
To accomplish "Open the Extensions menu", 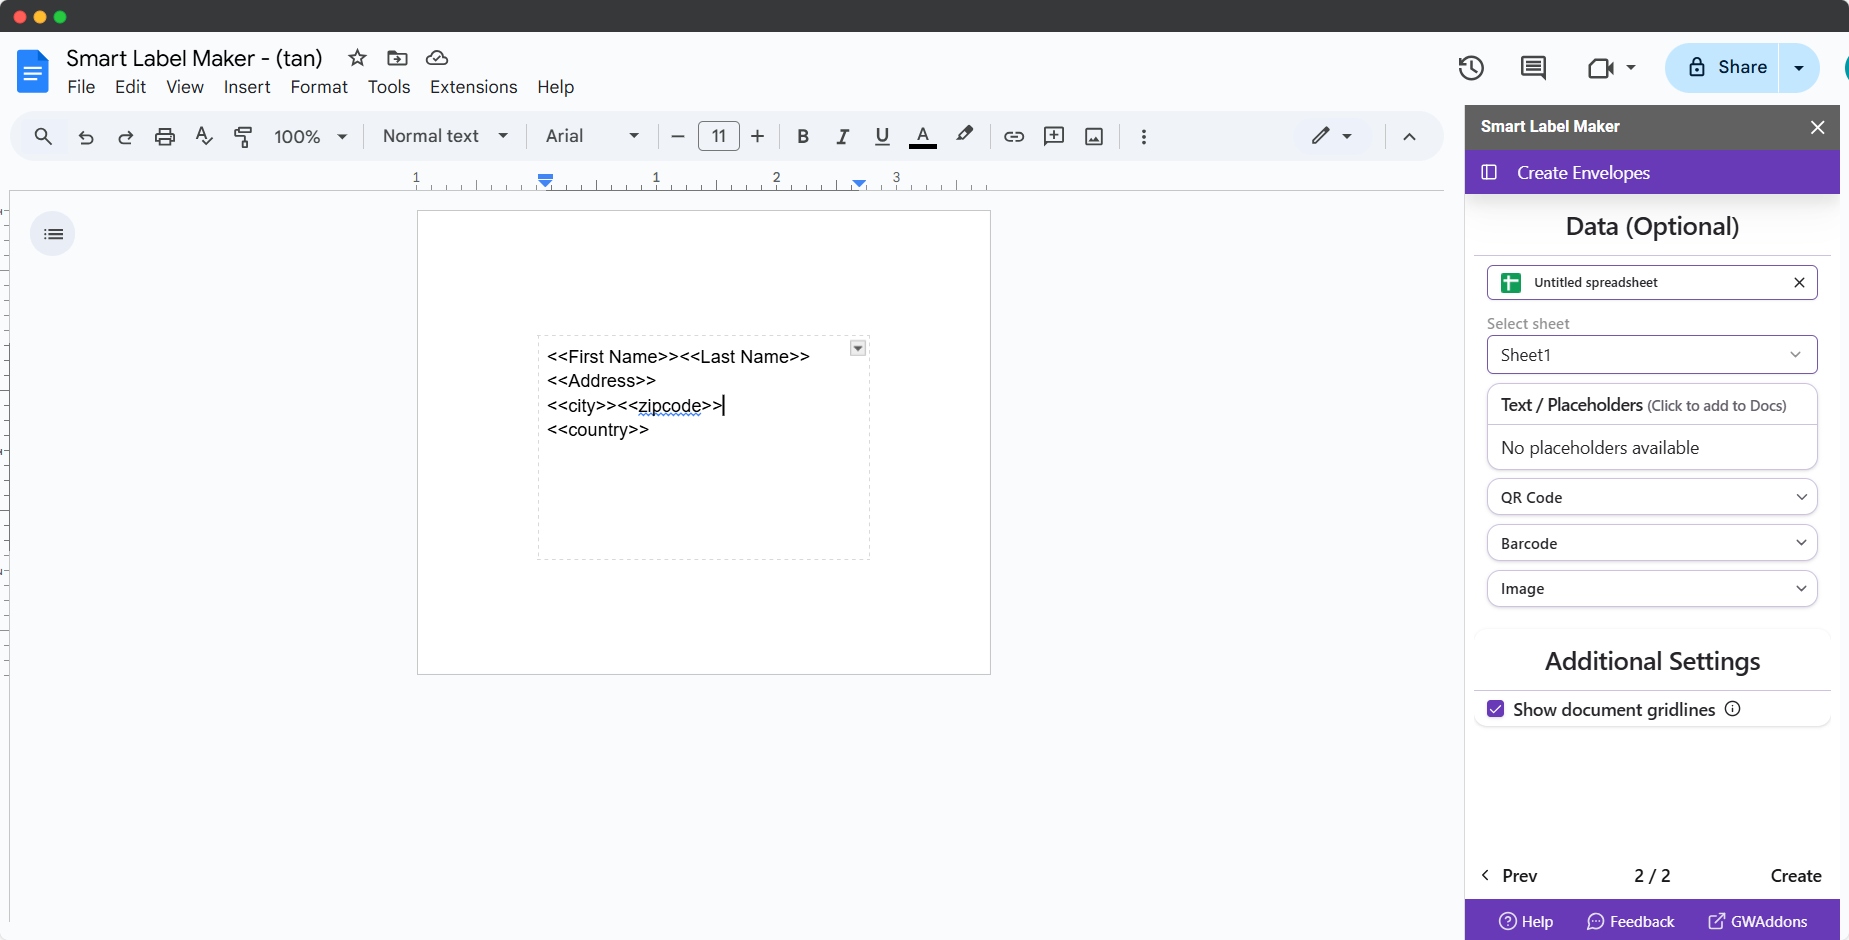I will [x=474, y=87].
